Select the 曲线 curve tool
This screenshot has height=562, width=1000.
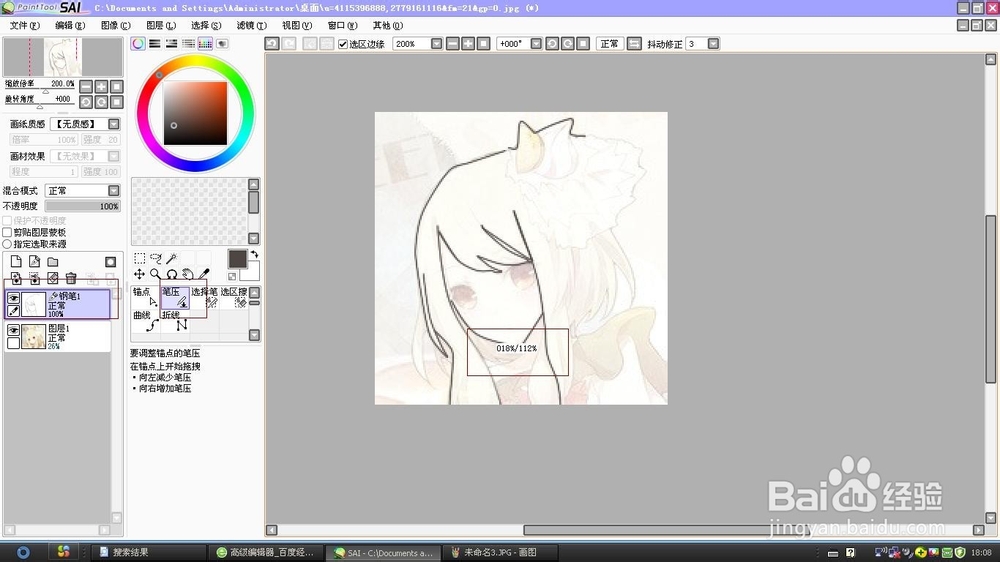[x=145, y=321]
